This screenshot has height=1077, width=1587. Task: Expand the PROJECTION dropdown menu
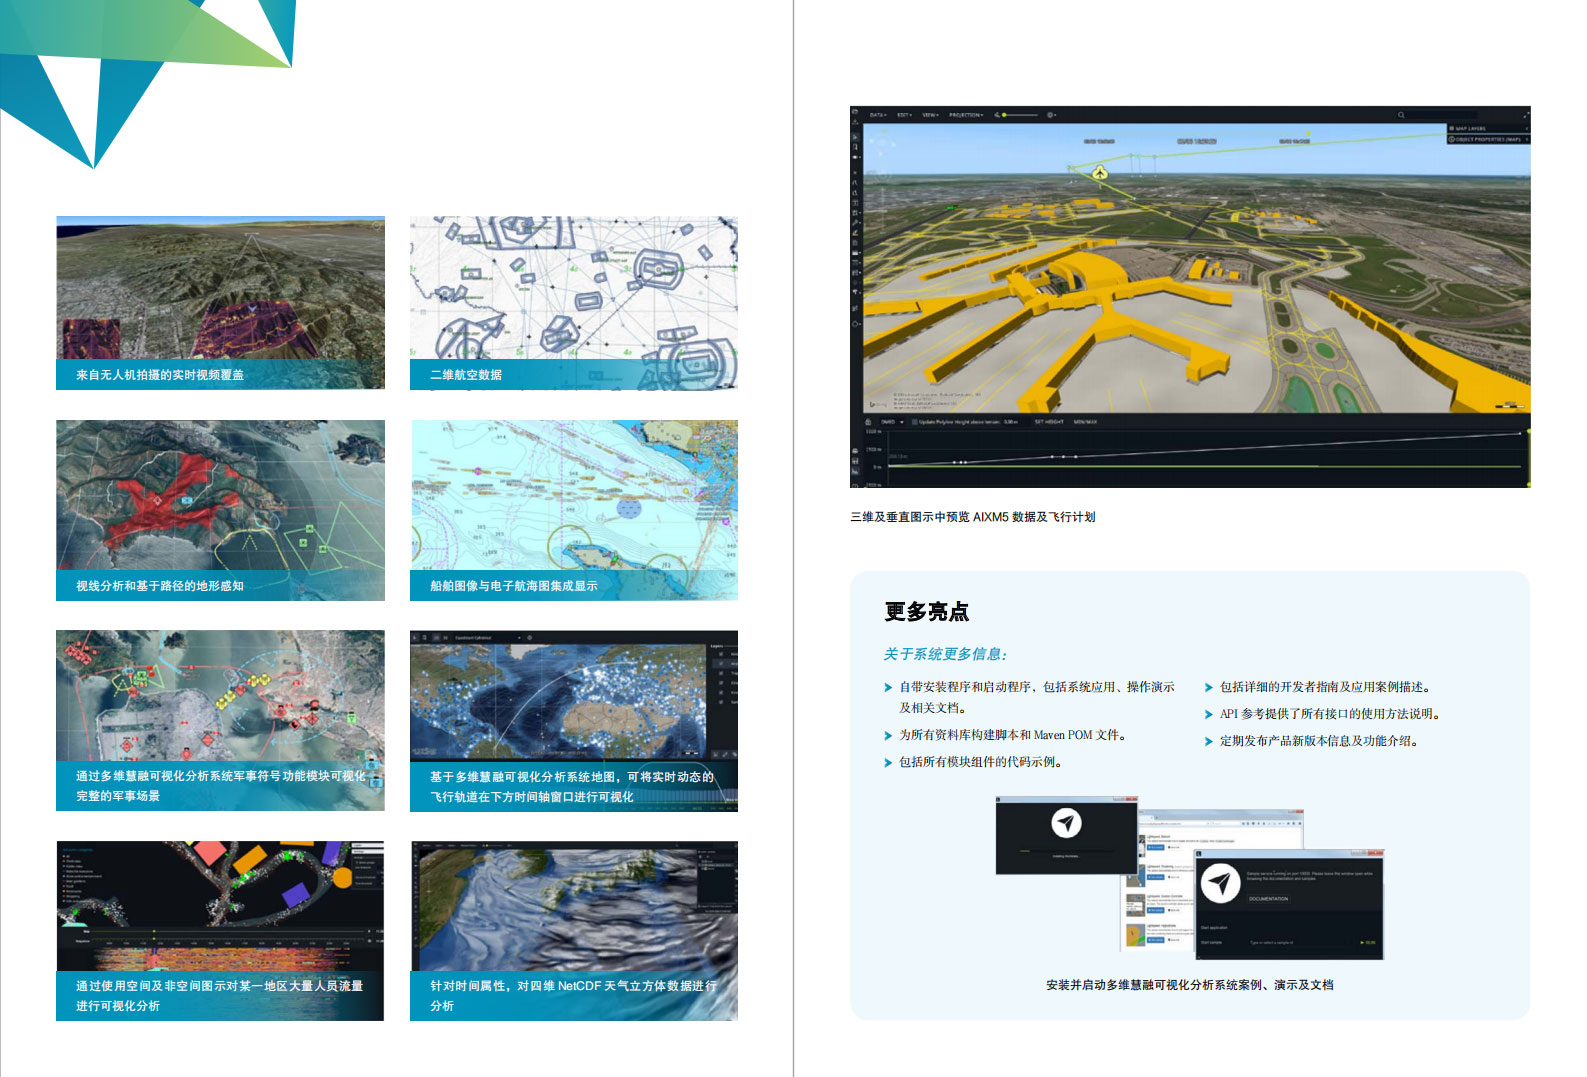coord(966,115)
